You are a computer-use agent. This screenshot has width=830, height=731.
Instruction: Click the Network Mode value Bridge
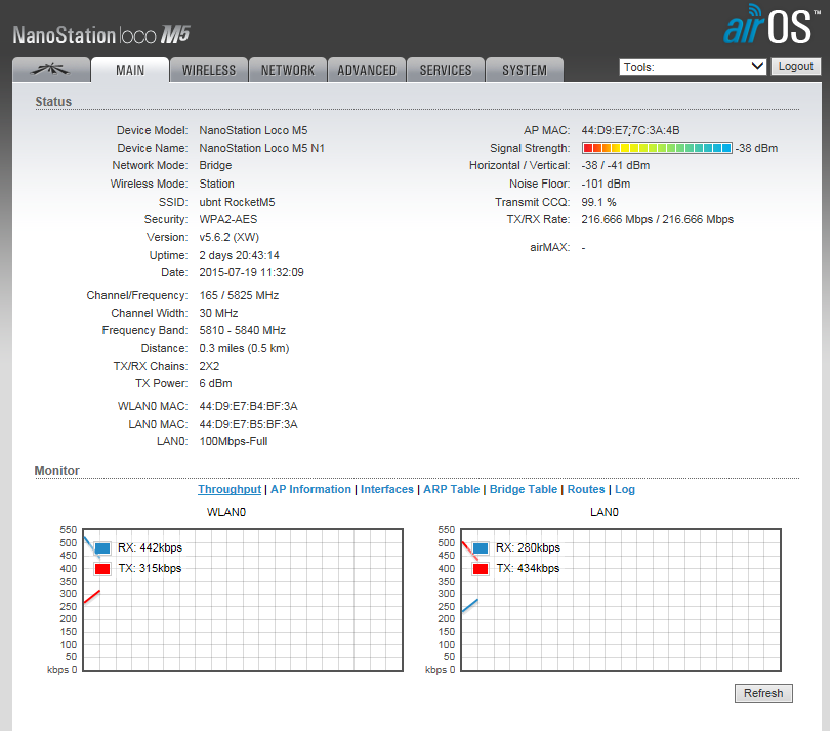click(x=215, y=165)
